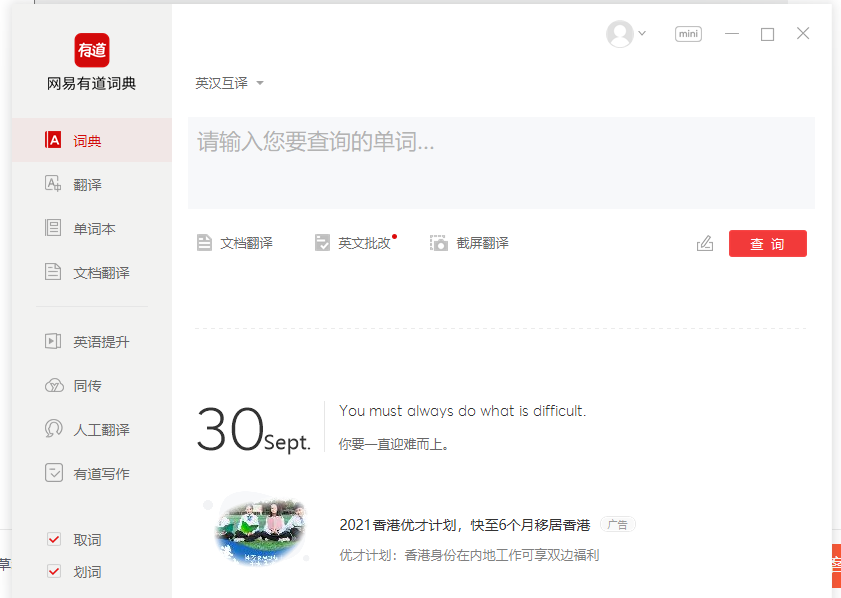The width and height of the screenshot is (841, 598).
Task: Toggle the 取词 checkbox
Action: pyautogui.click(x=54, y=539)
